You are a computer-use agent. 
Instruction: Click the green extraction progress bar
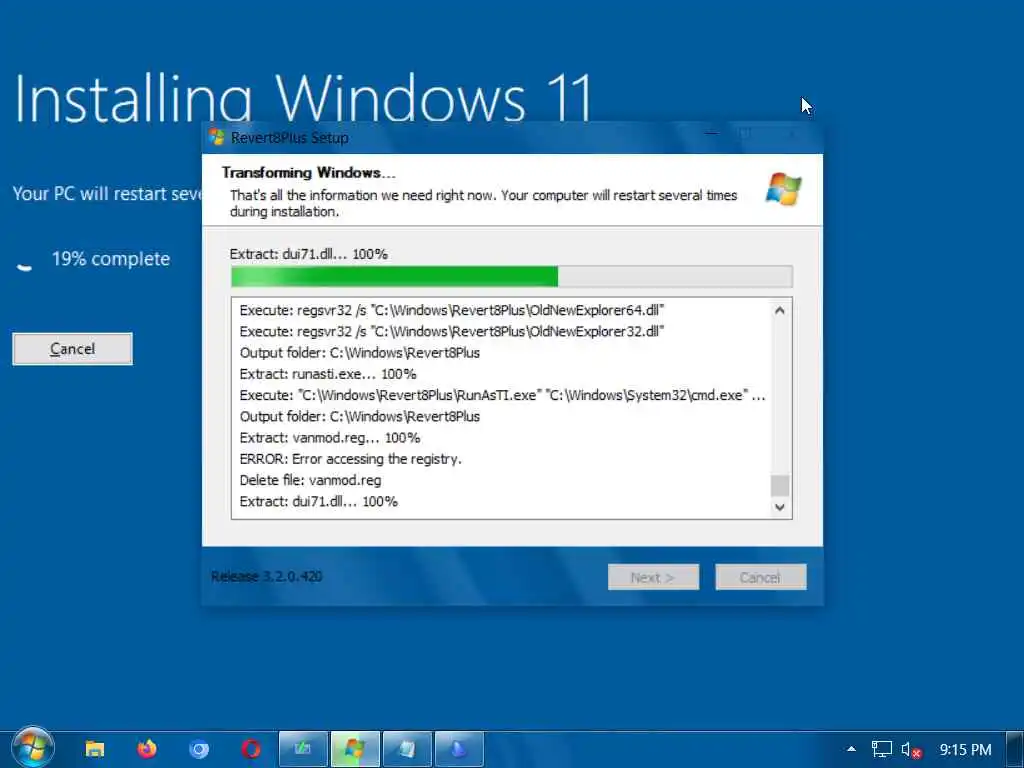click(x=512, y=276)
